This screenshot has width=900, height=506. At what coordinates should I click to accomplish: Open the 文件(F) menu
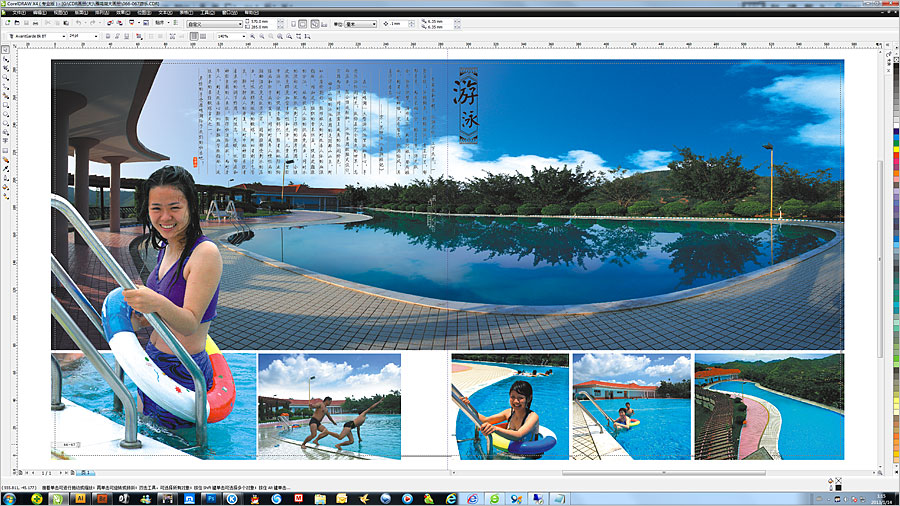click(17, 12)
